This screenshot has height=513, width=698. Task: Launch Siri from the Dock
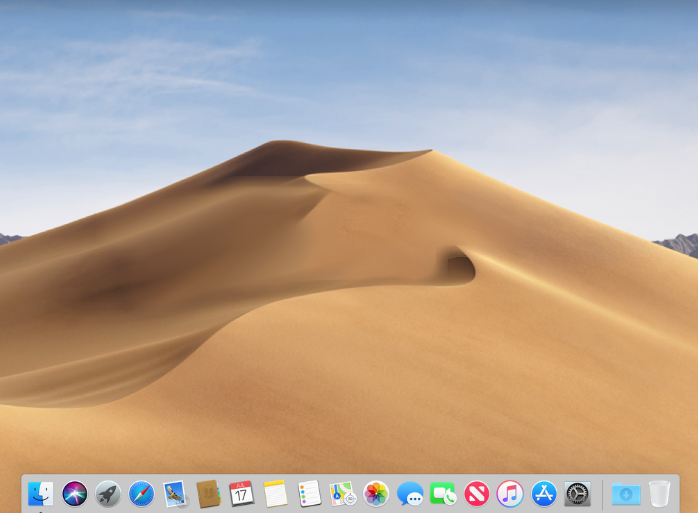coord(74,493)
